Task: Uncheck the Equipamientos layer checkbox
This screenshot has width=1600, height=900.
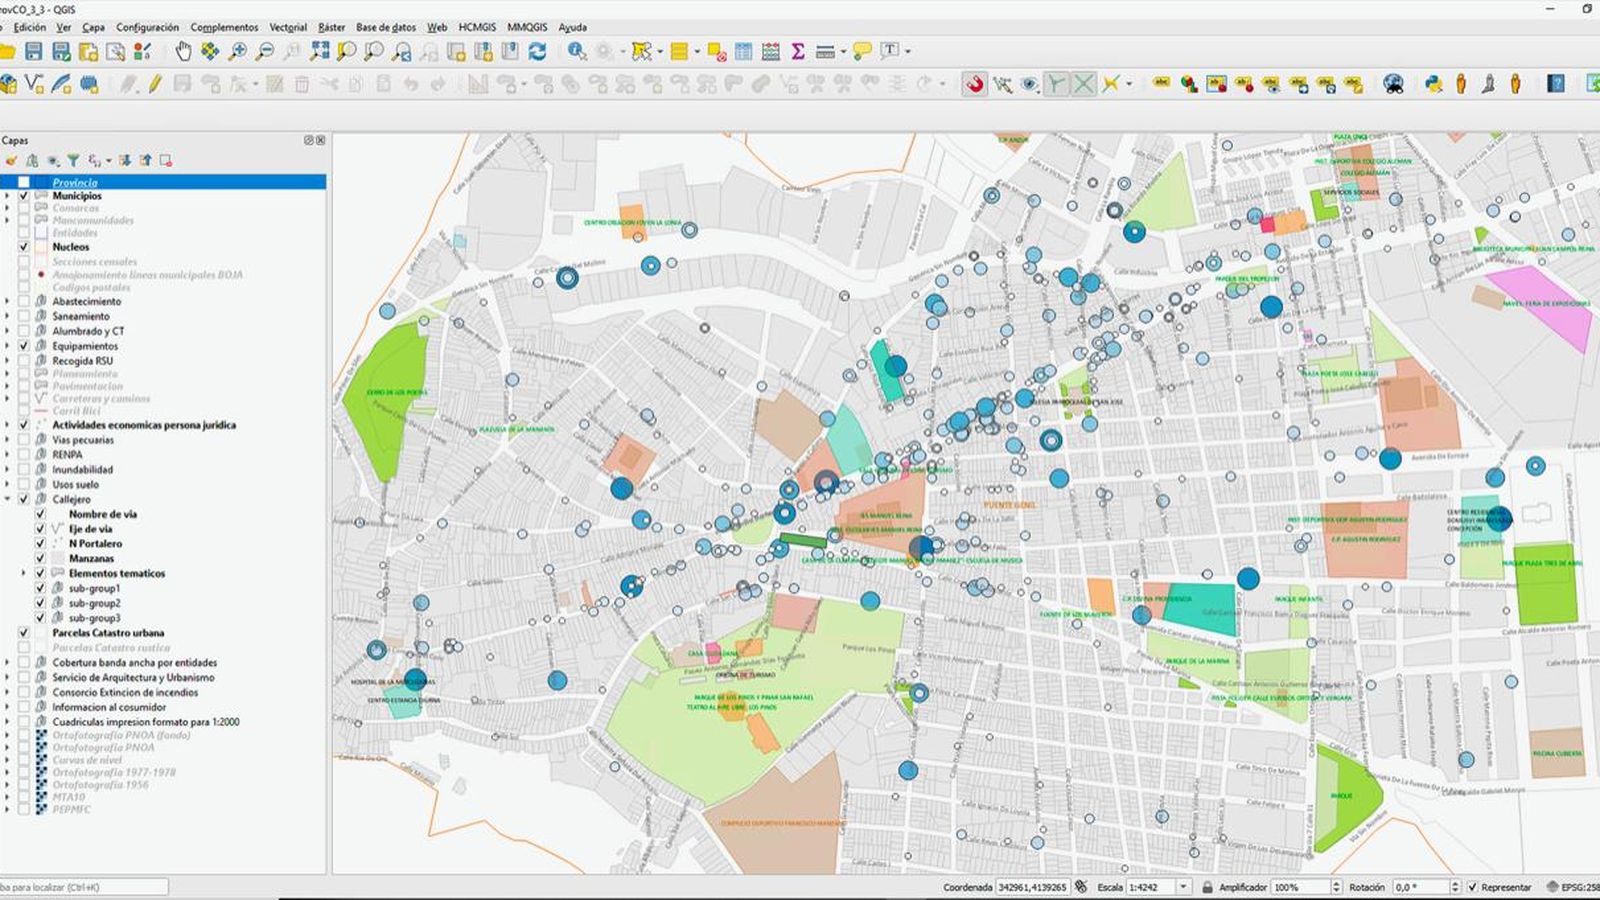Action: (x=24, y=346)
